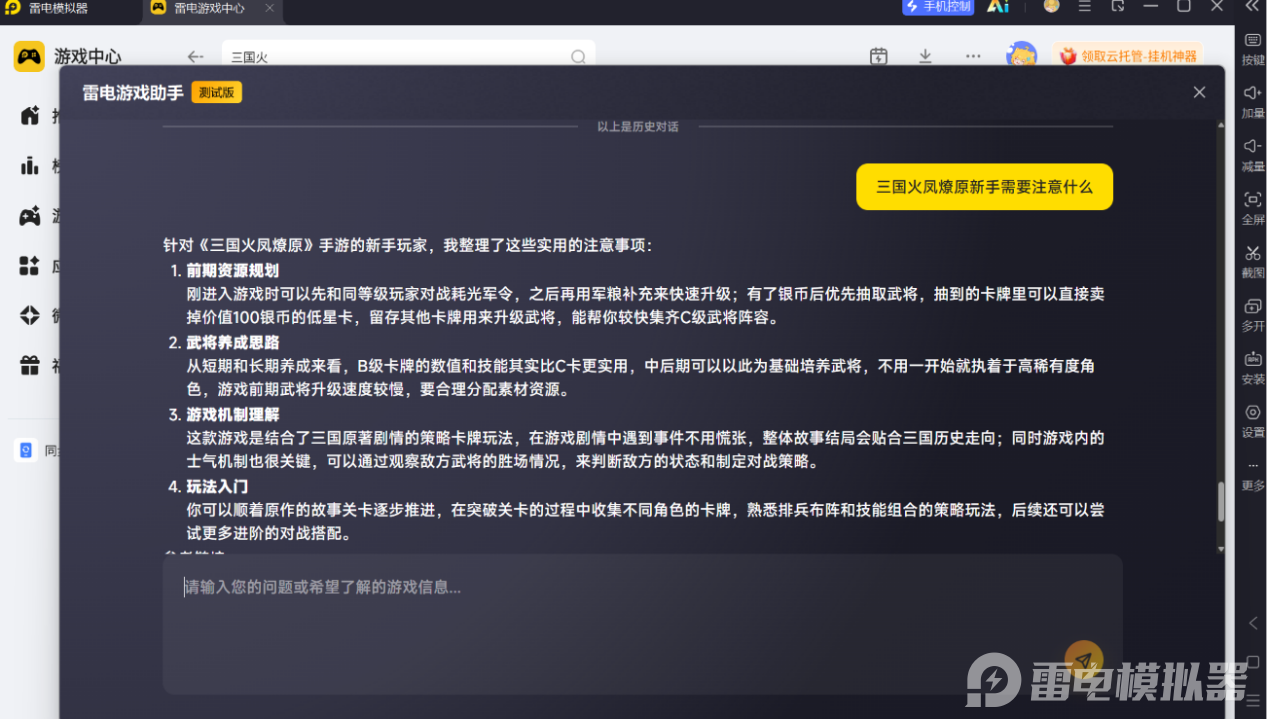Click 领取云托管-挂机神器 banner
Viewport: 1267px width, 719px height.
(1127, 56)
